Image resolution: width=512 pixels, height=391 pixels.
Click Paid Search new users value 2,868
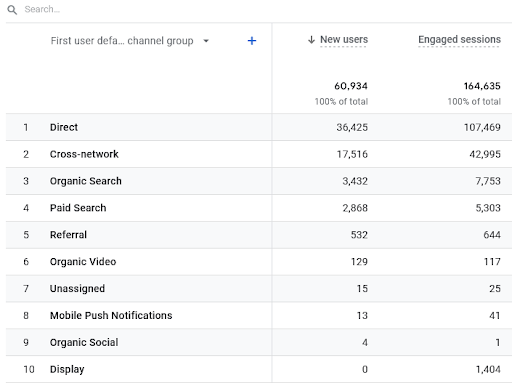pyautogui.click(x=355, y=208)
